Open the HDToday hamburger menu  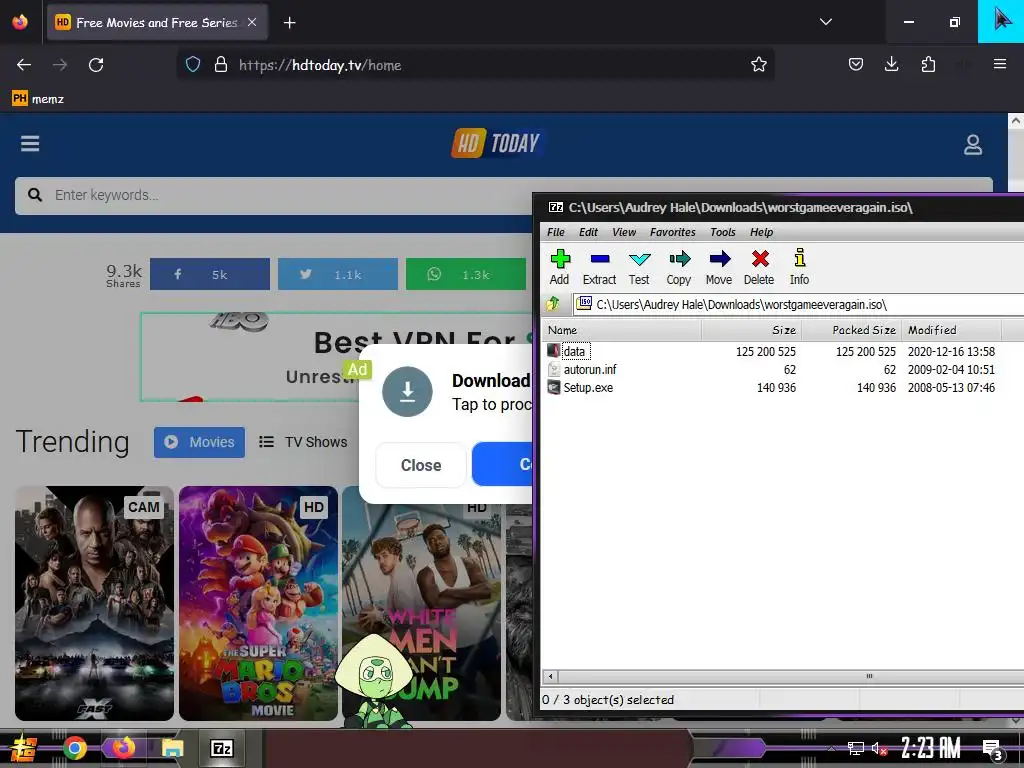(x=30, y=144)
